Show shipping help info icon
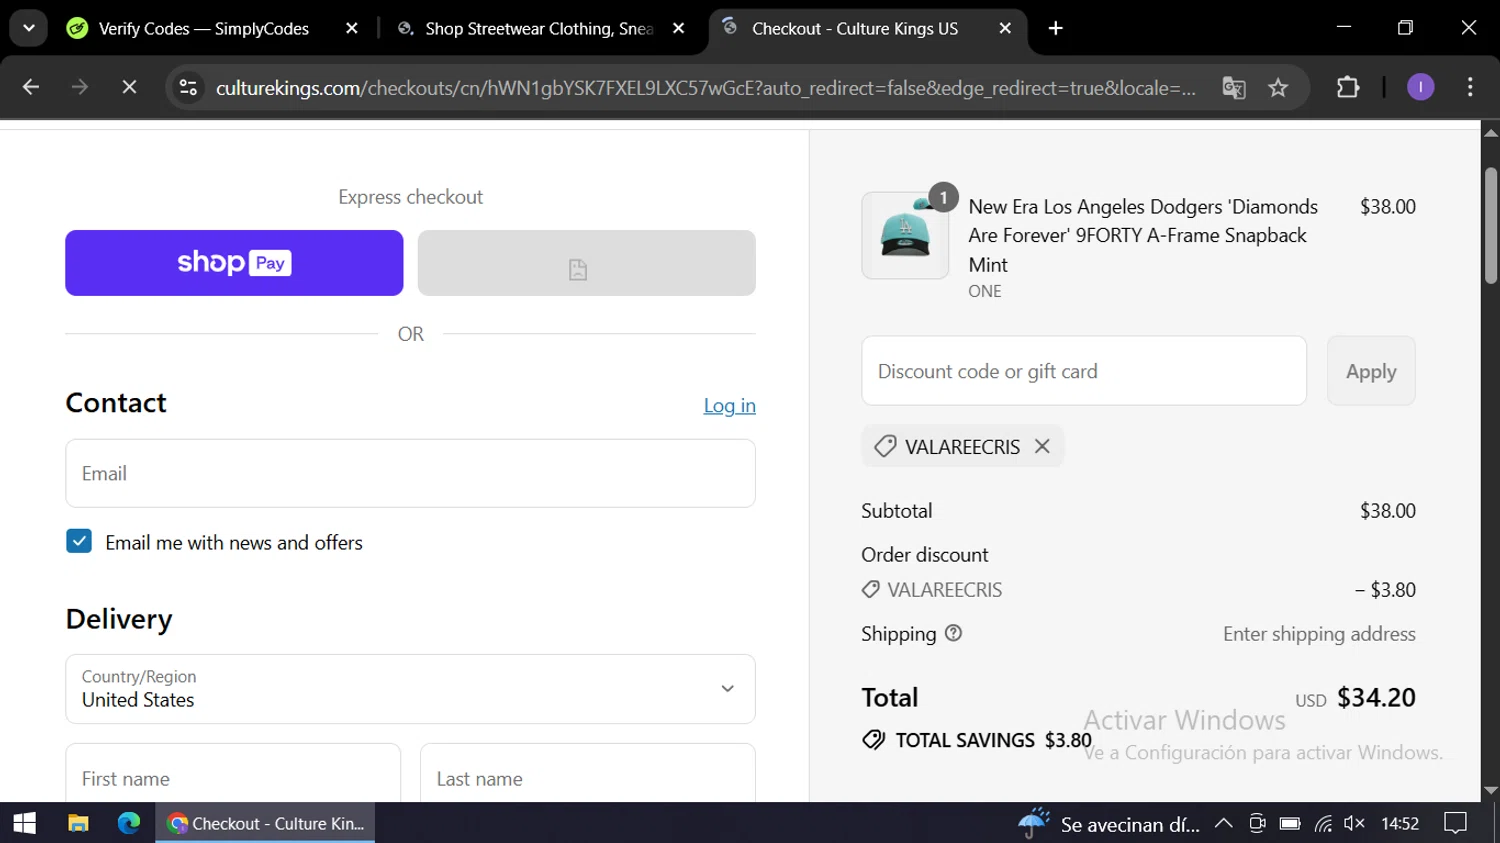Screen dimensions: 1500x843 (953, 633)
